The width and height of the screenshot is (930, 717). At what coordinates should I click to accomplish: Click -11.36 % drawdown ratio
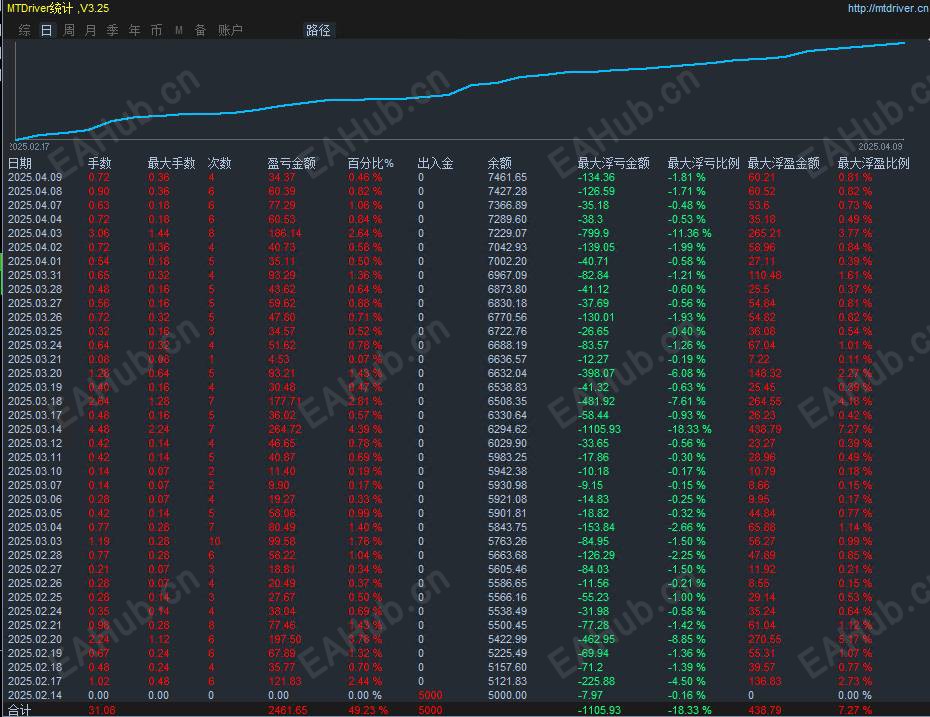[689, 233]
